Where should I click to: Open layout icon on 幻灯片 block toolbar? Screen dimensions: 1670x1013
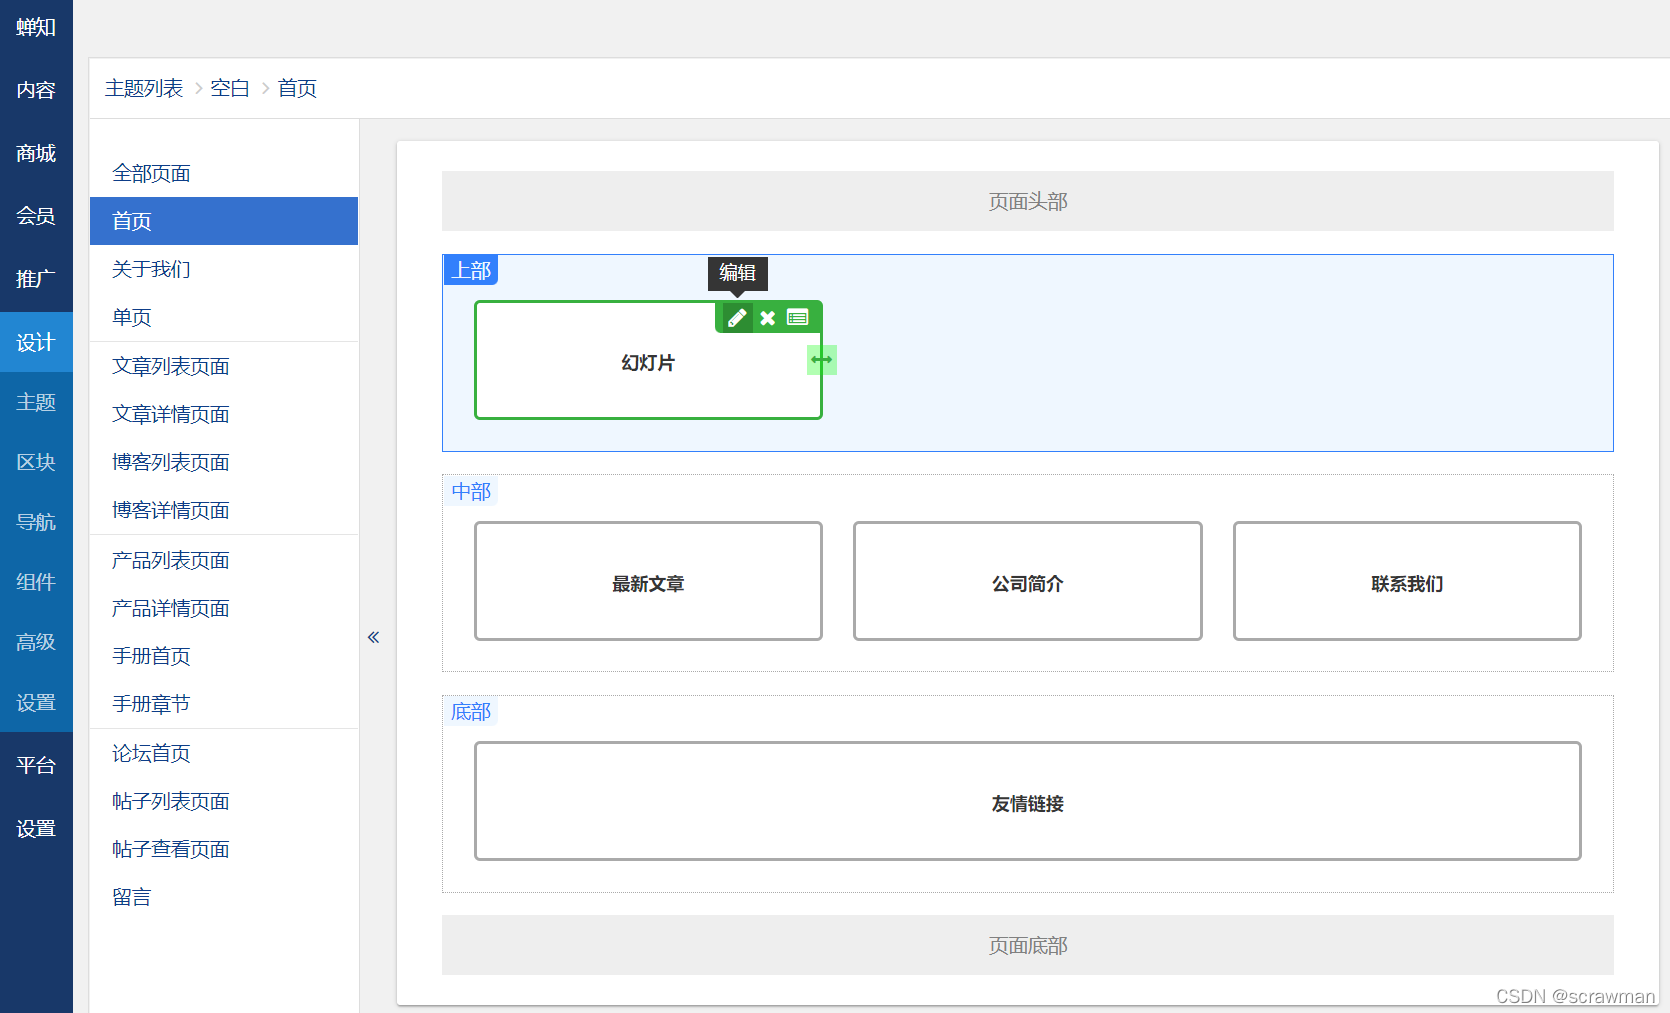[798, 318]
